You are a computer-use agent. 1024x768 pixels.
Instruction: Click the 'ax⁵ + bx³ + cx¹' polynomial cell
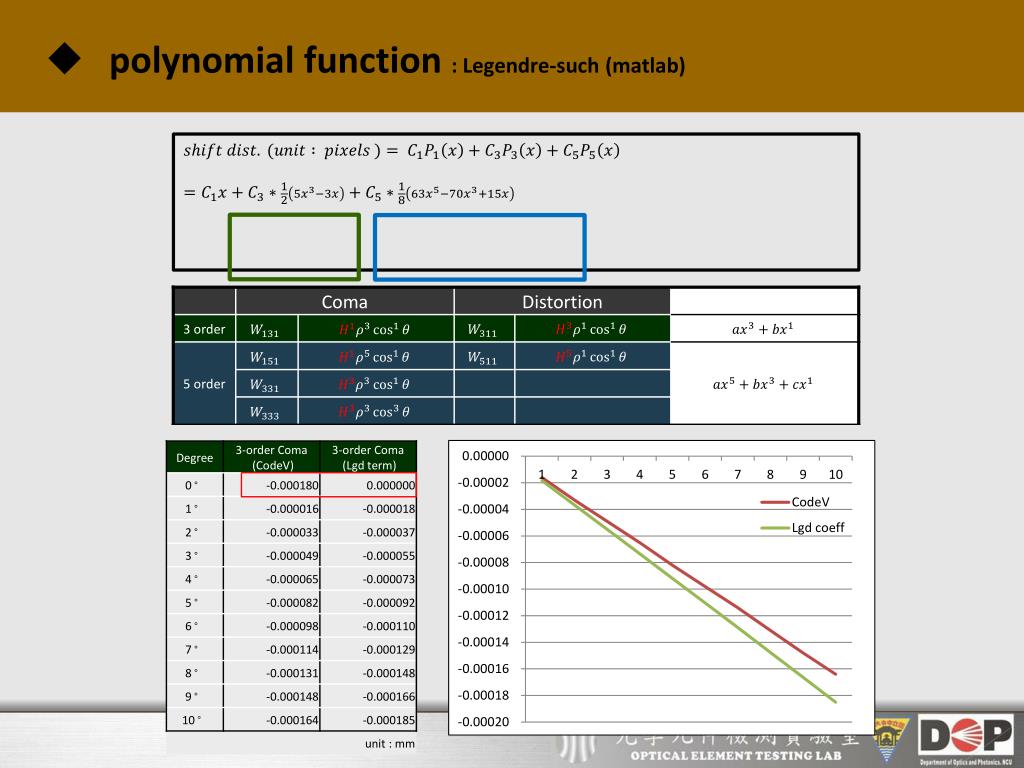coord(762,383)
